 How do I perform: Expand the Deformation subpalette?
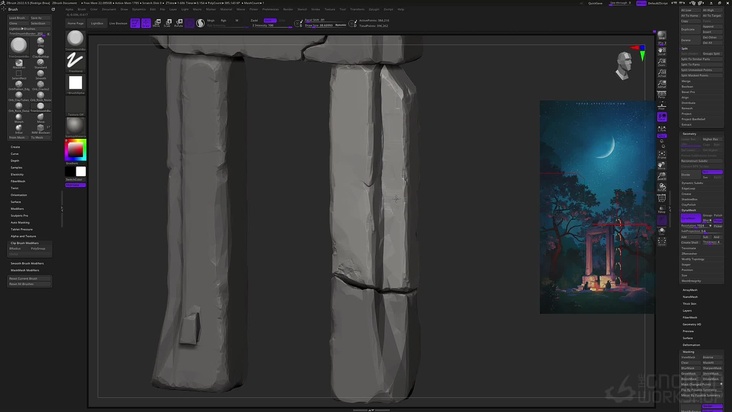point(691,345)
